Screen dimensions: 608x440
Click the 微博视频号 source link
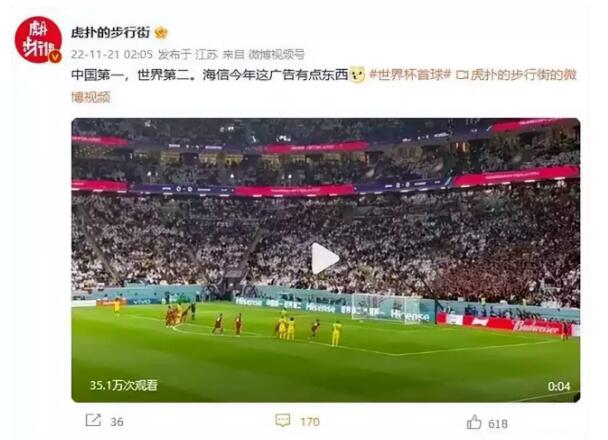pyautogui.click(x=276, y=55)
